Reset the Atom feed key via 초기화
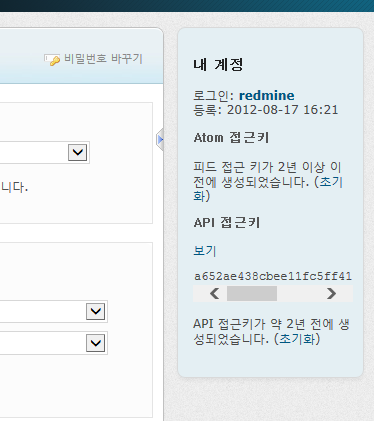 pos(268,189)
